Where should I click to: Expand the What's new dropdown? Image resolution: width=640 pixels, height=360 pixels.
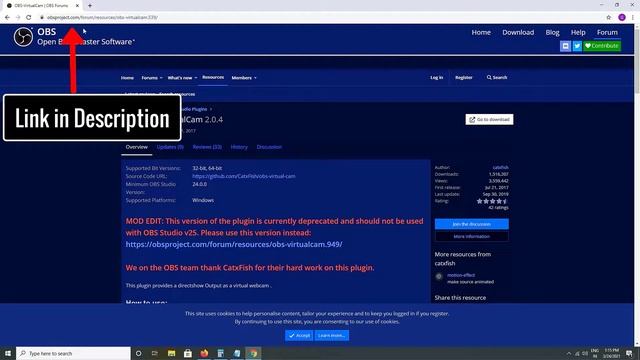coord(182,78)
